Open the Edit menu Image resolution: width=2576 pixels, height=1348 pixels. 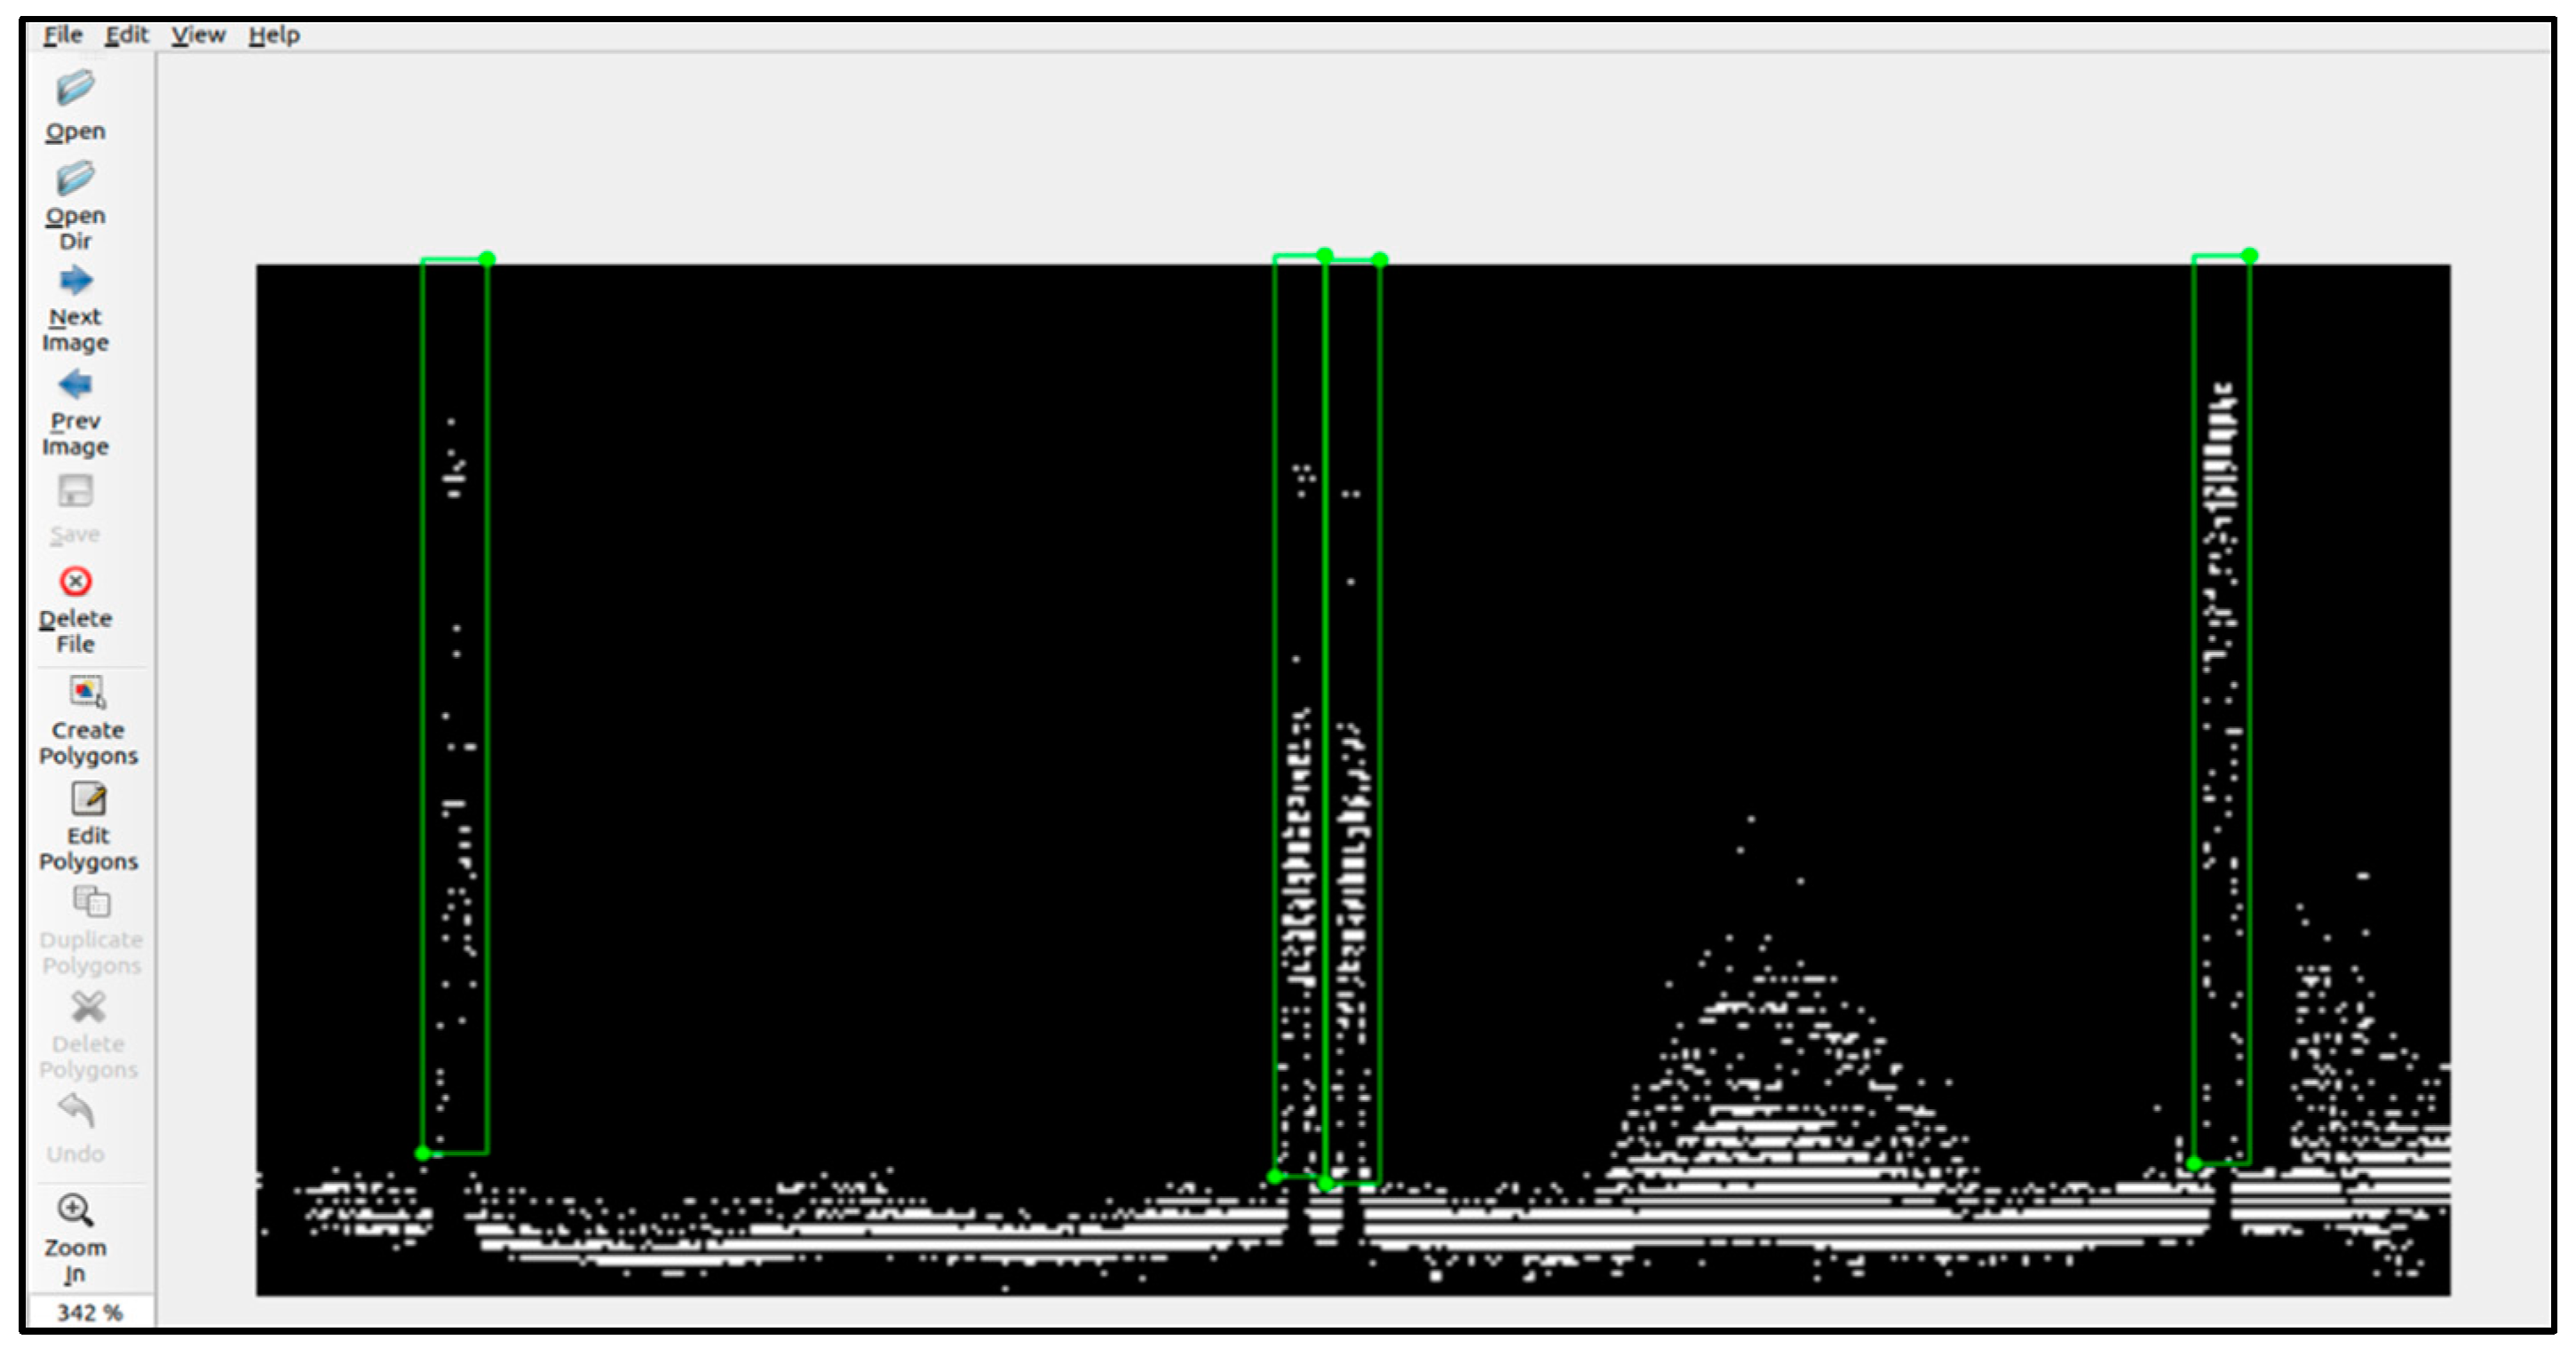pyautogui.click(x=126, y=35)
